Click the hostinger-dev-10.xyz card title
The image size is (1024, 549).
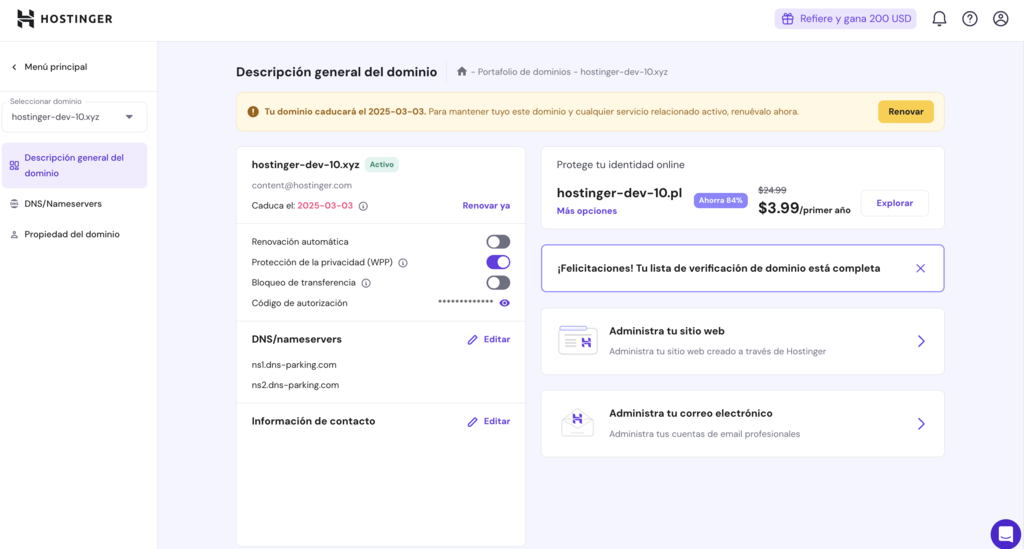pos(306,165)
